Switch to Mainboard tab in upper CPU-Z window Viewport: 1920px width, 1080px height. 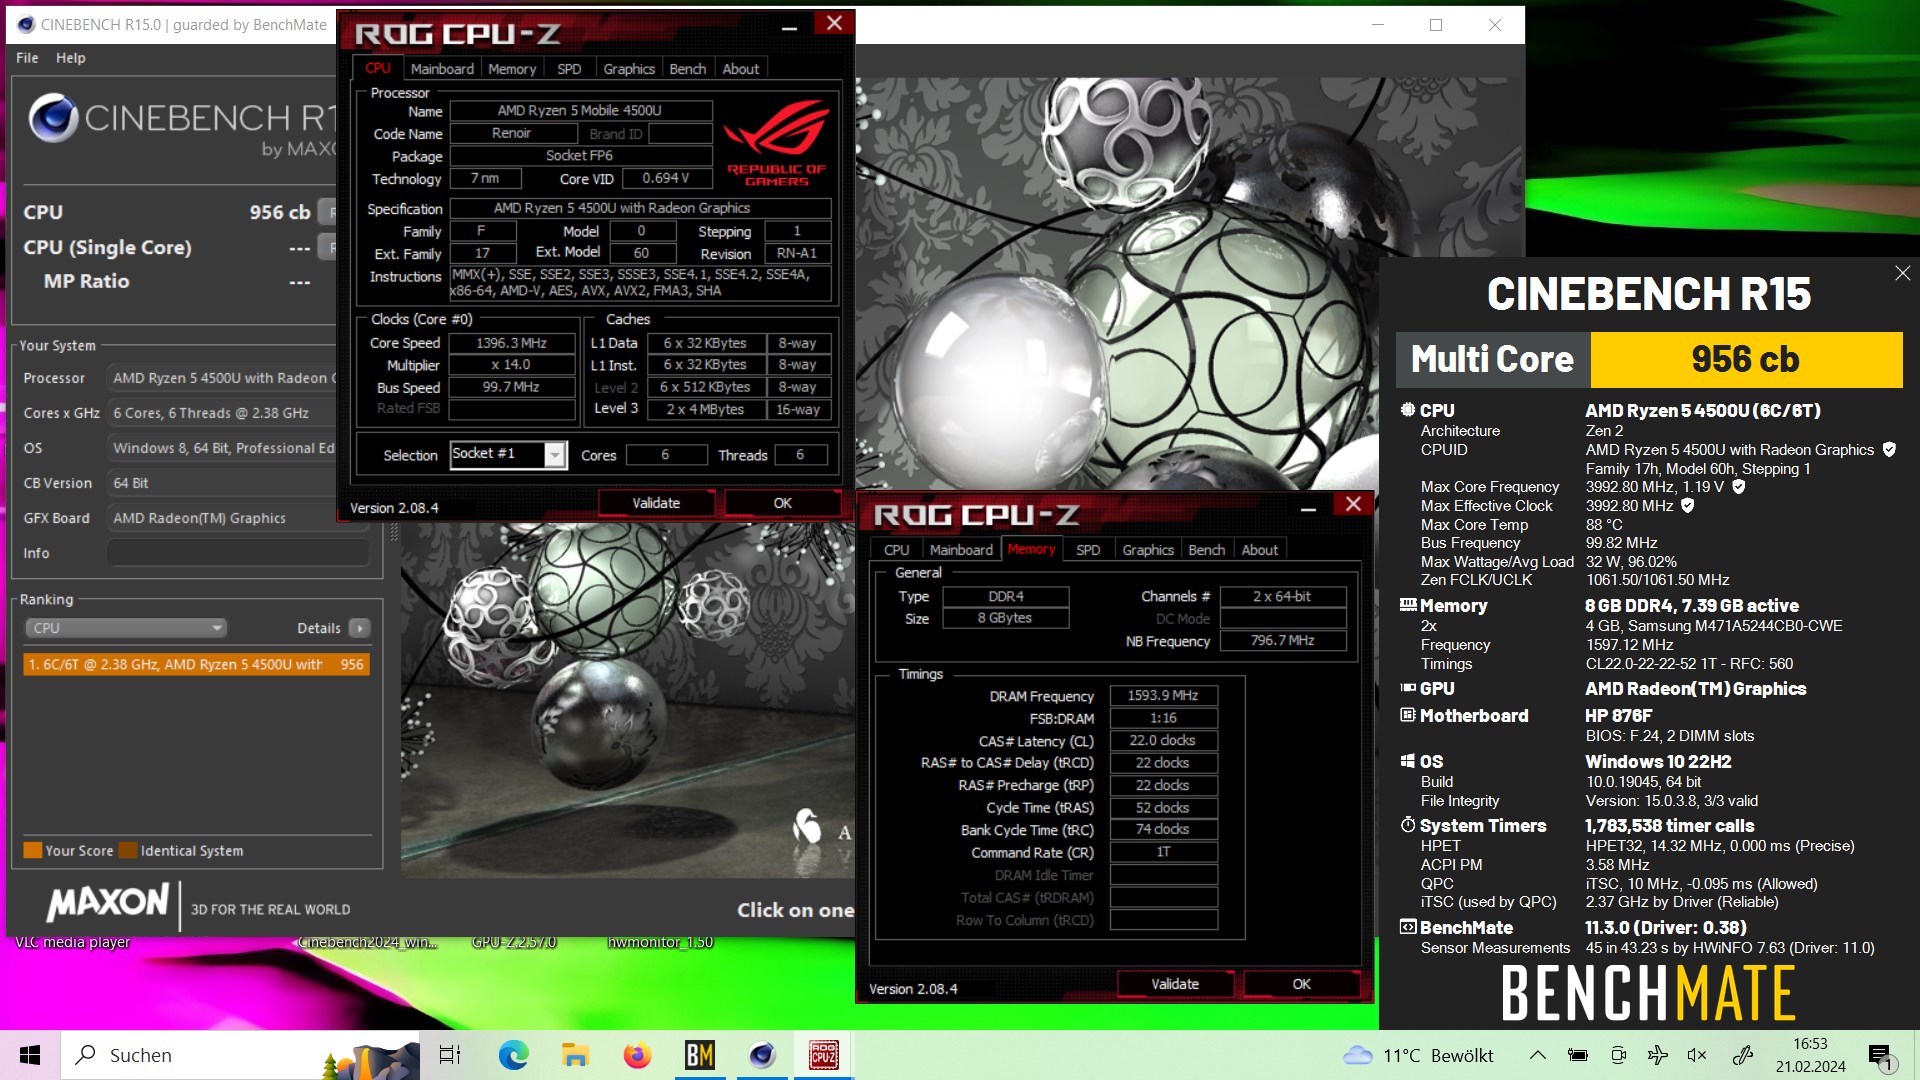coord(442,69)
